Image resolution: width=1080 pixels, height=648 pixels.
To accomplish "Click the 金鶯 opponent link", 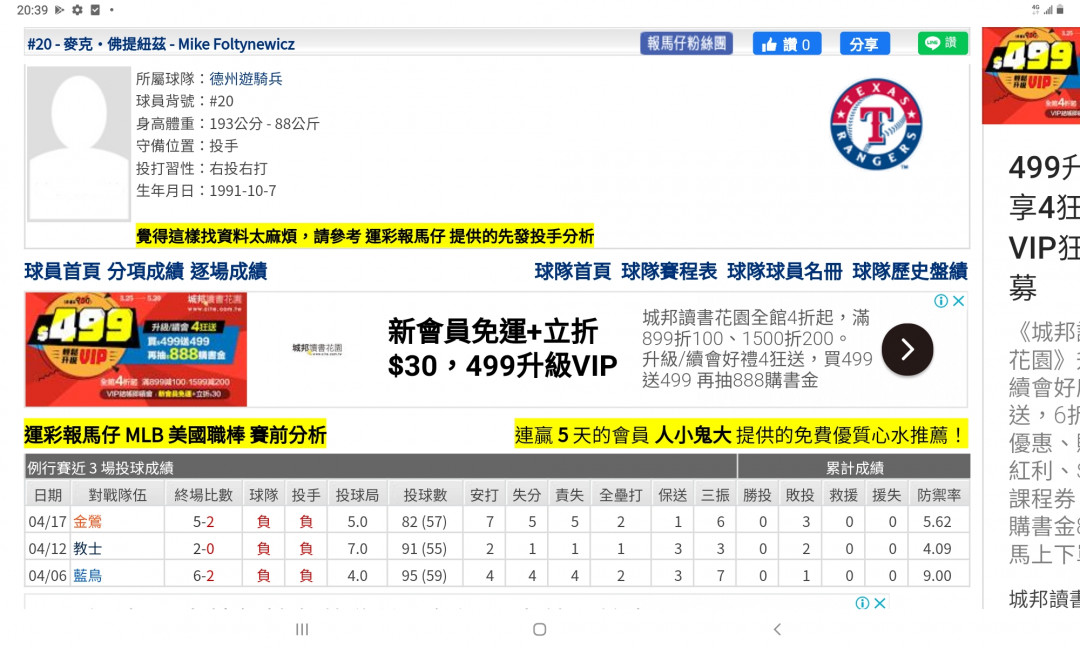I will [87, 522].
